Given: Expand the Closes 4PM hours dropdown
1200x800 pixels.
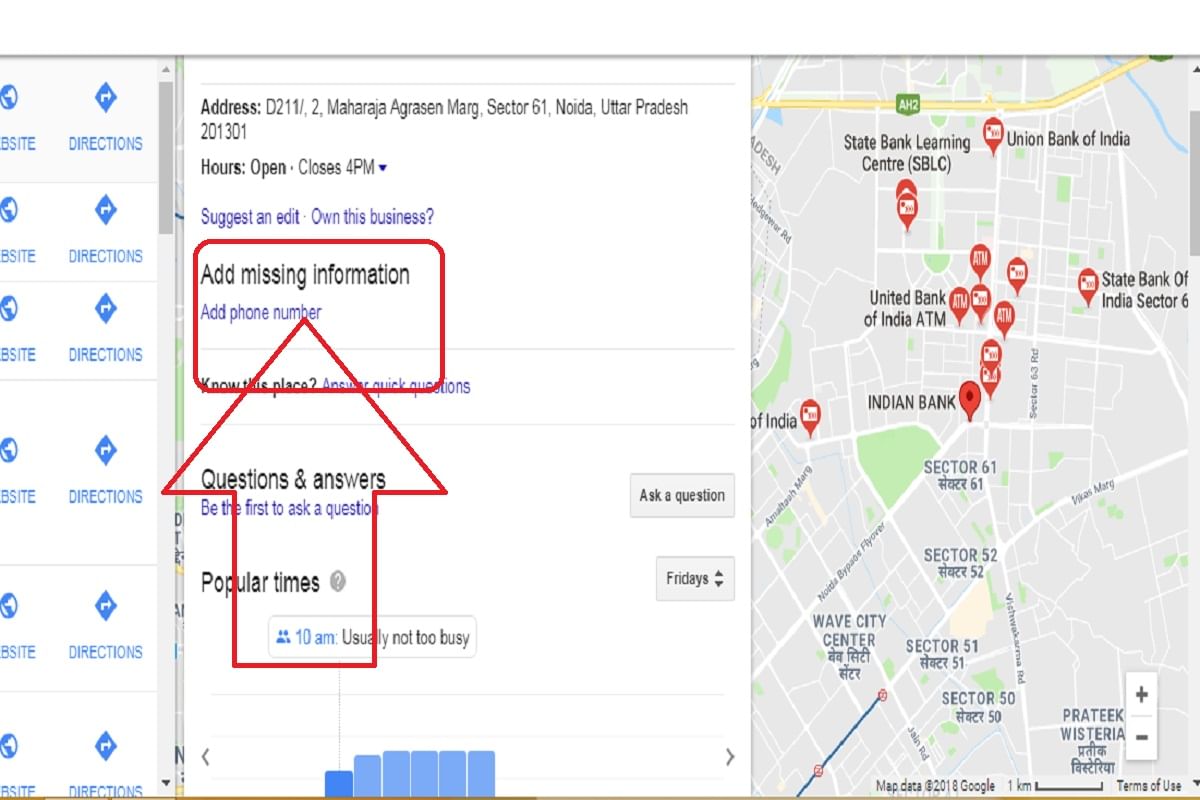Looking at the screenshot, I should point(384,167).
